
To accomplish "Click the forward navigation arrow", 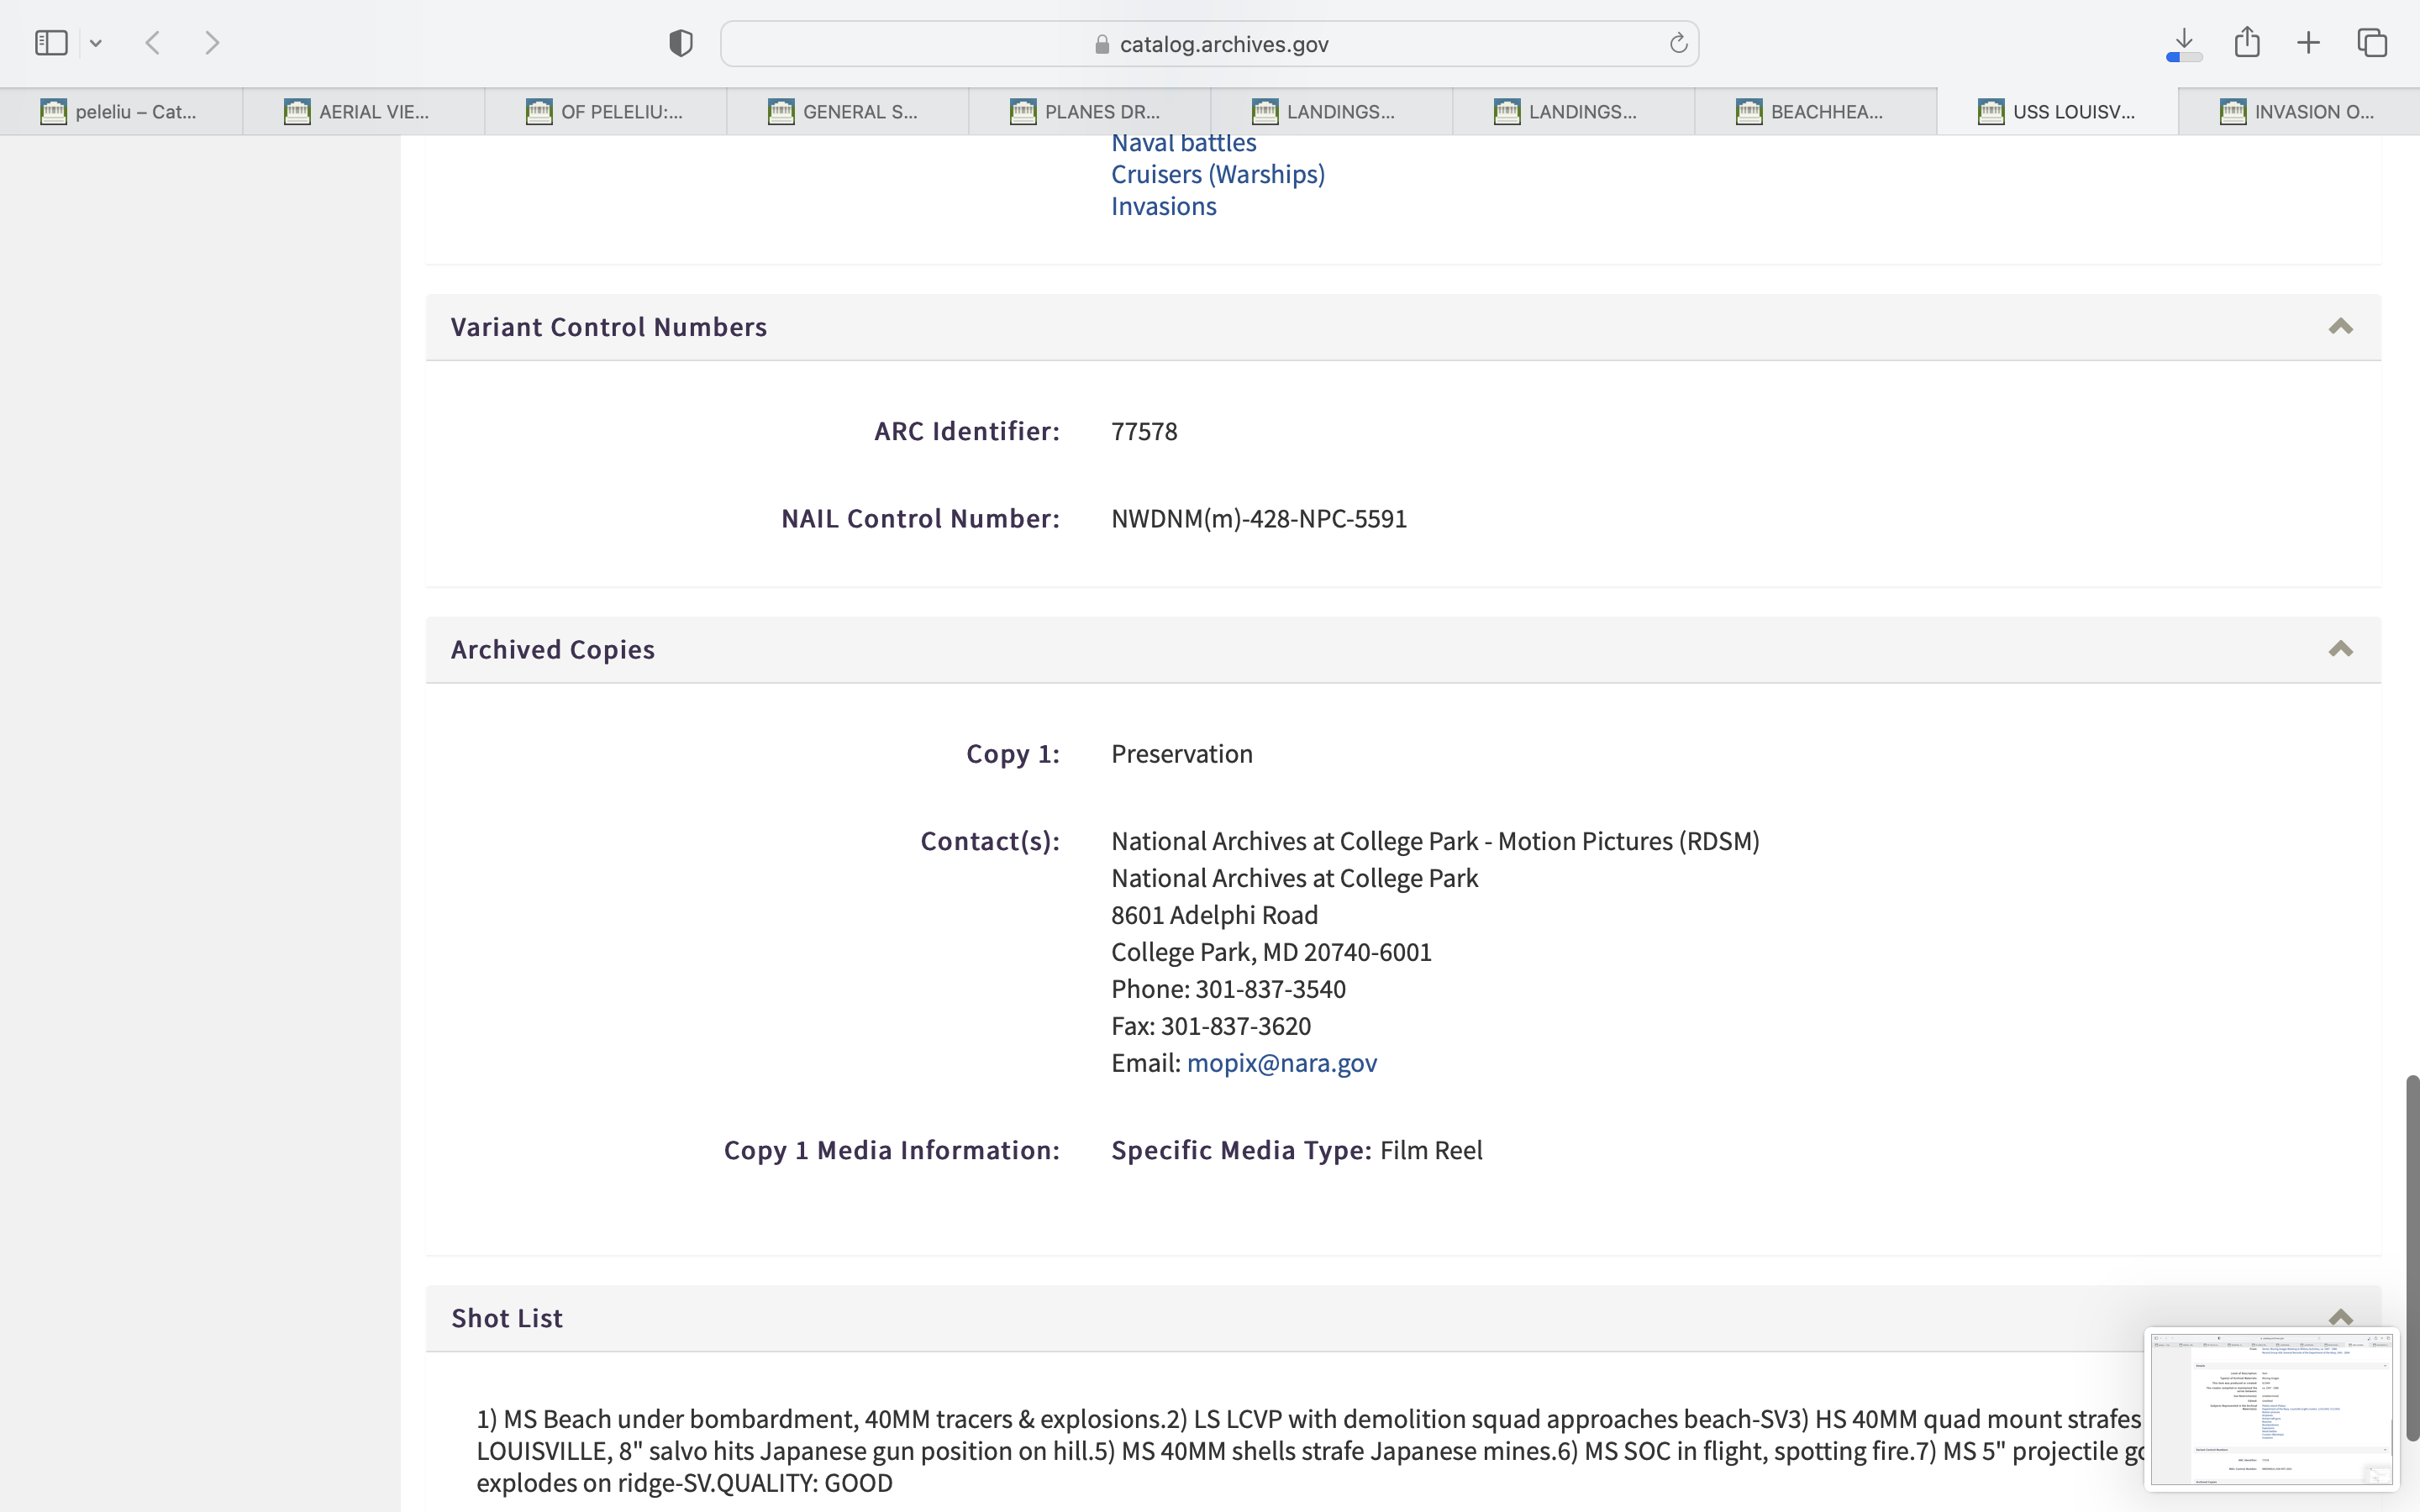I will tap(212, 43).
